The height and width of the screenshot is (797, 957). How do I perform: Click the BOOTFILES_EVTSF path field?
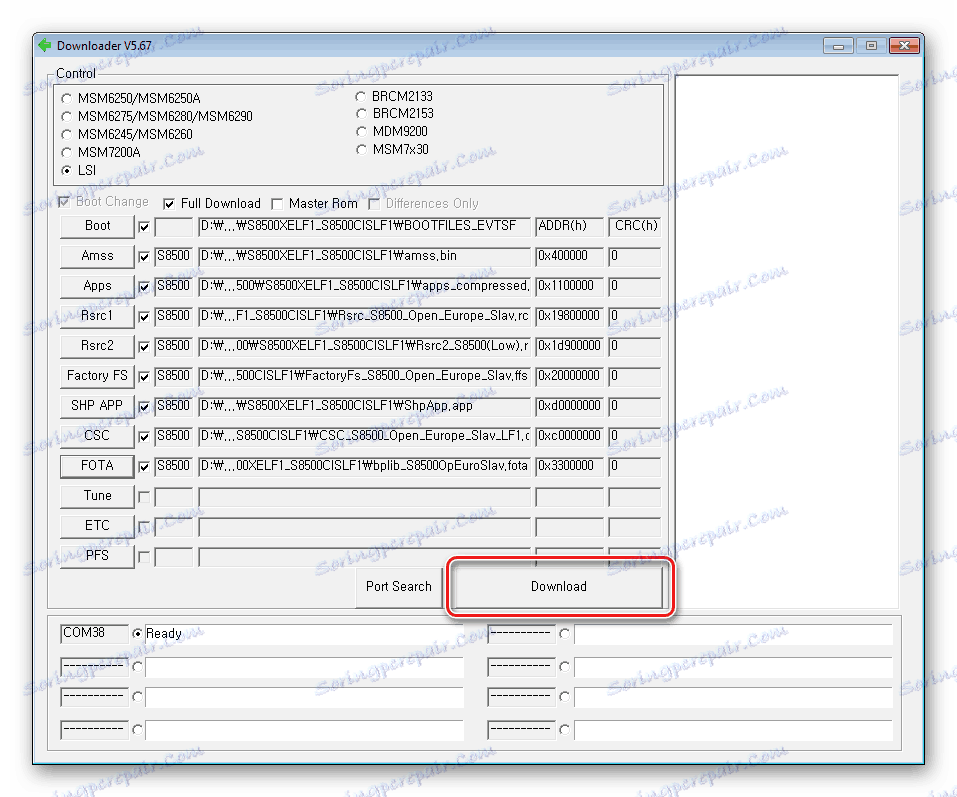pos(364,226)
